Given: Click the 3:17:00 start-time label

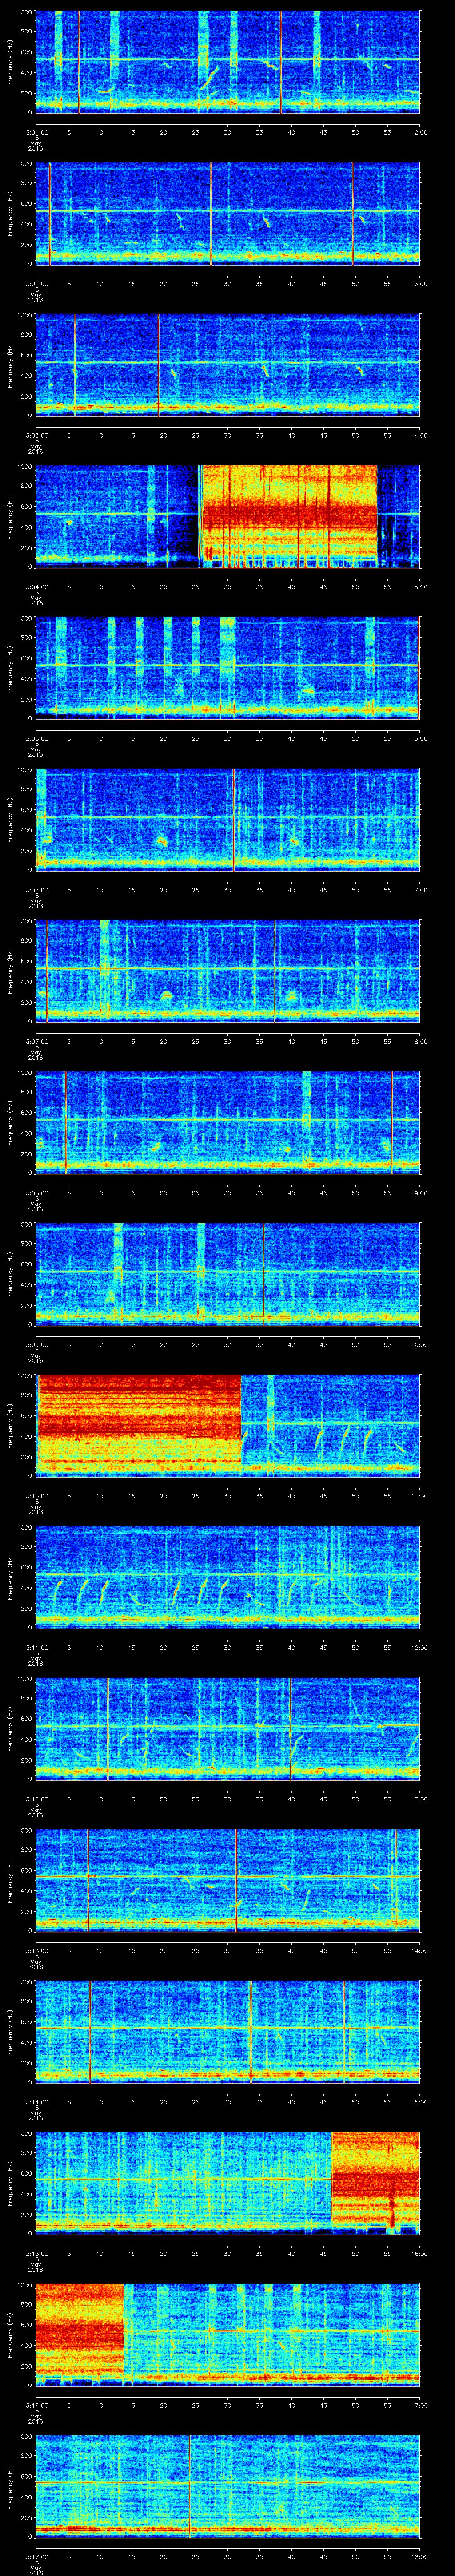Looking at the screenshot, I should (x=36, y=2557).
